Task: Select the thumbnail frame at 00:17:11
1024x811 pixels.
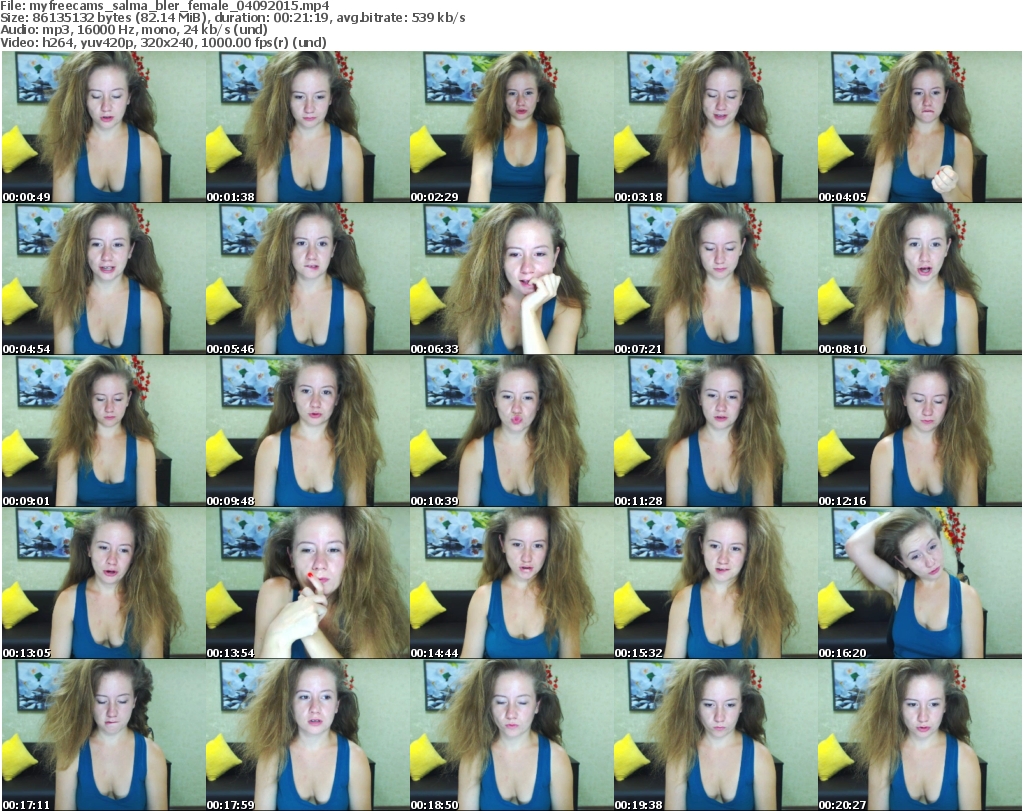Action: (x=103, y=735)
